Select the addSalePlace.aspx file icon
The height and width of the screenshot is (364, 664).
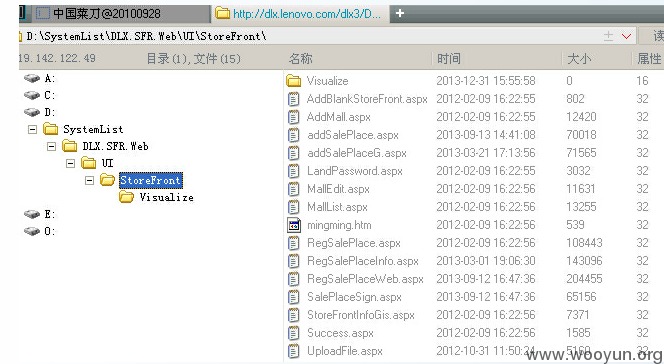click(293, 135)
